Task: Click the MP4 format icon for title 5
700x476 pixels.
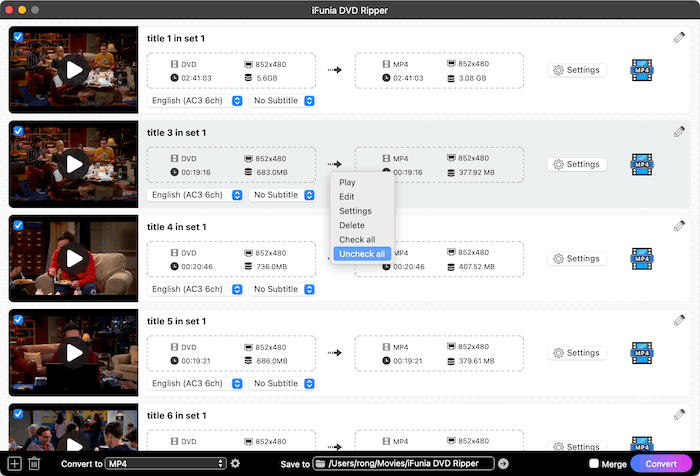Action: pos(642,353)
